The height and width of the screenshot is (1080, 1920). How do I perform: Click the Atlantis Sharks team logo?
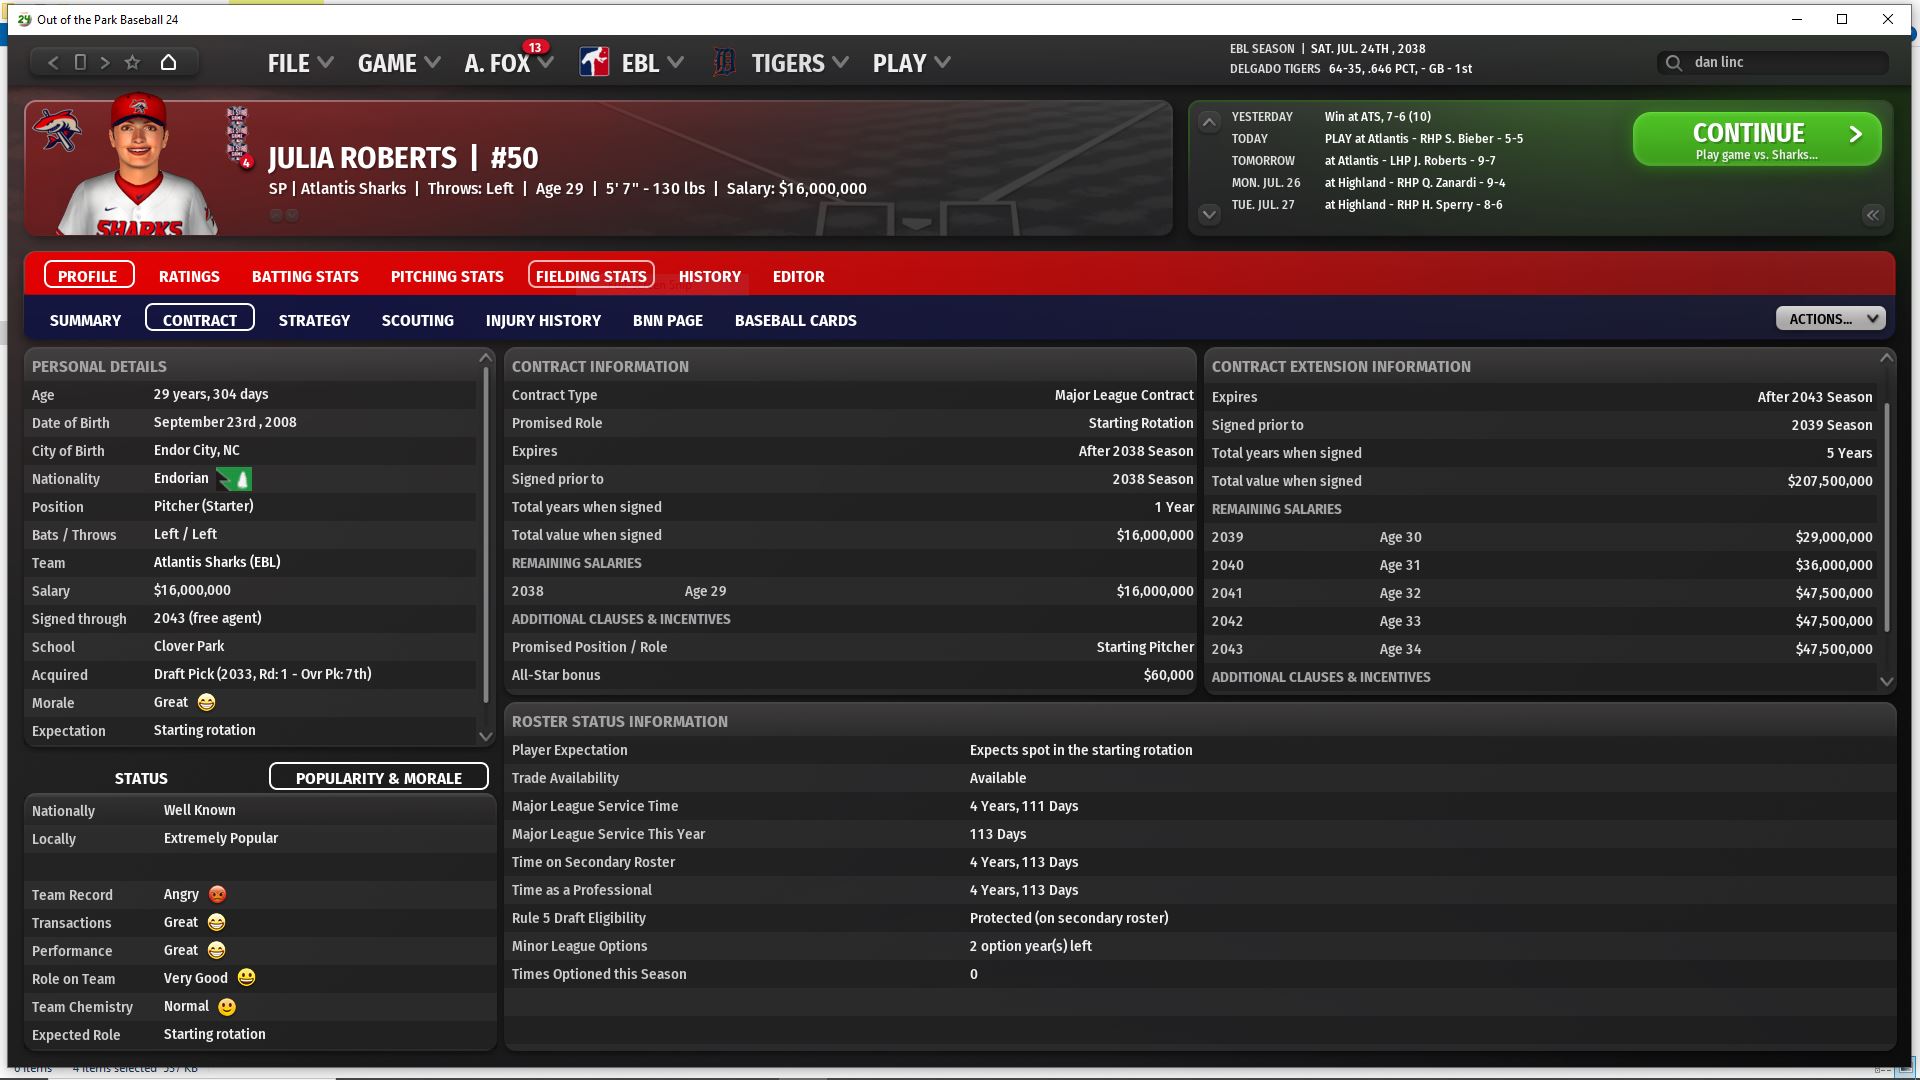click(x=56, y=130)
